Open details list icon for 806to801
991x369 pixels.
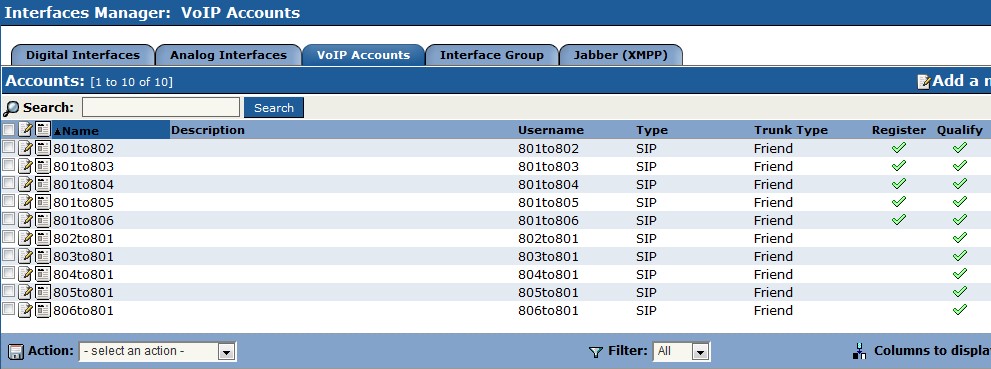click(43, 310)
